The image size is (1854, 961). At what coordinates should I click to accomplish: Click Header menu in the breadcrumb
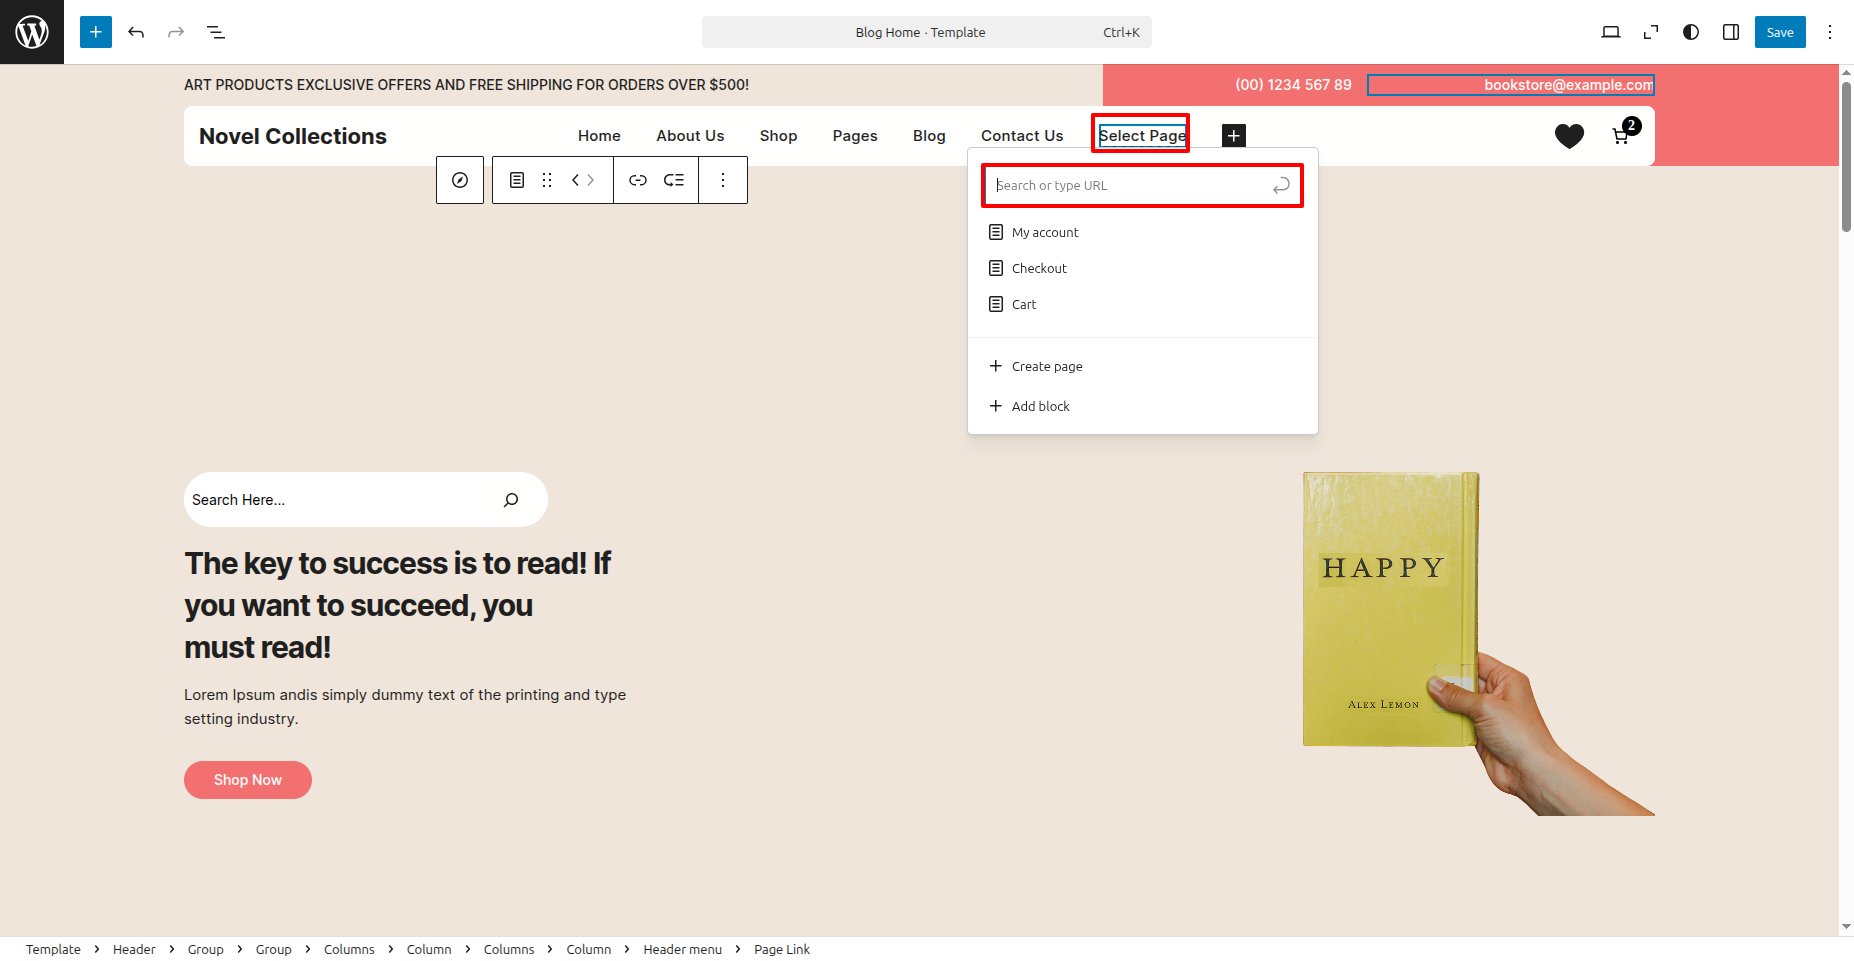(x=682, y=949)
